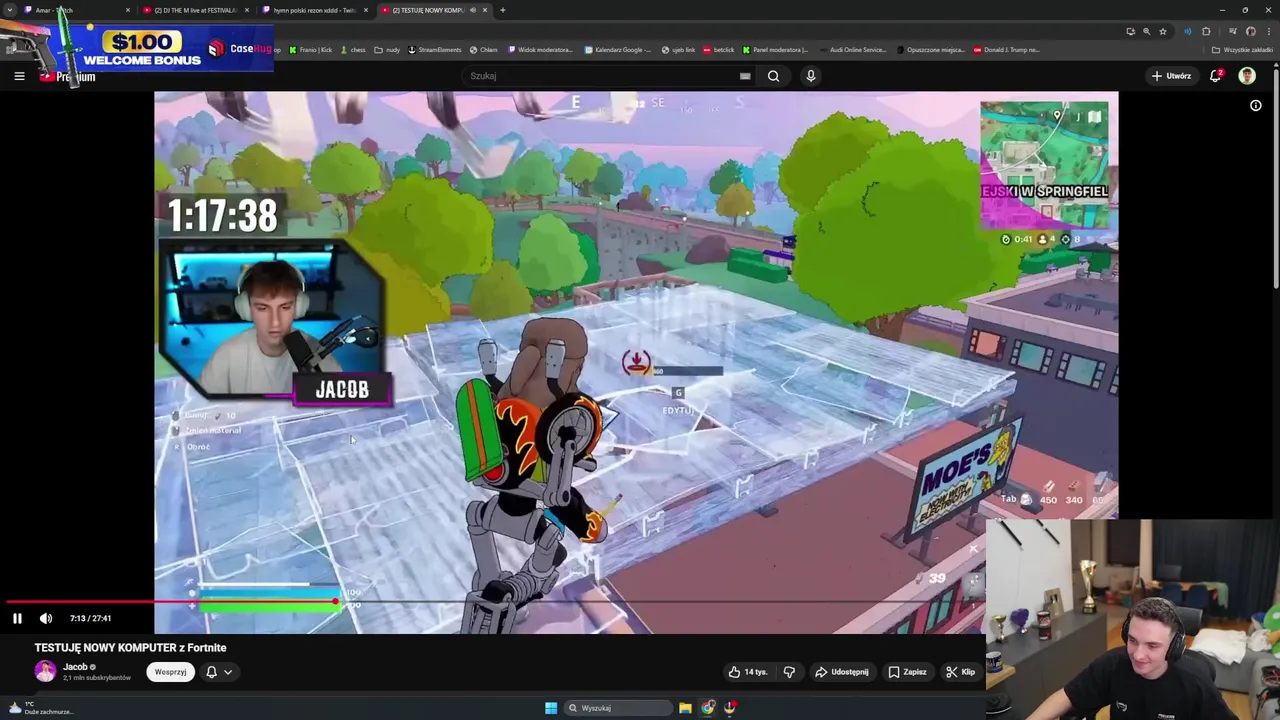1280x720 pixels.
Task: Click the video title TESTUJĘ NOWY KOMPUTER z Fortnite
Action: click(130, 648)
